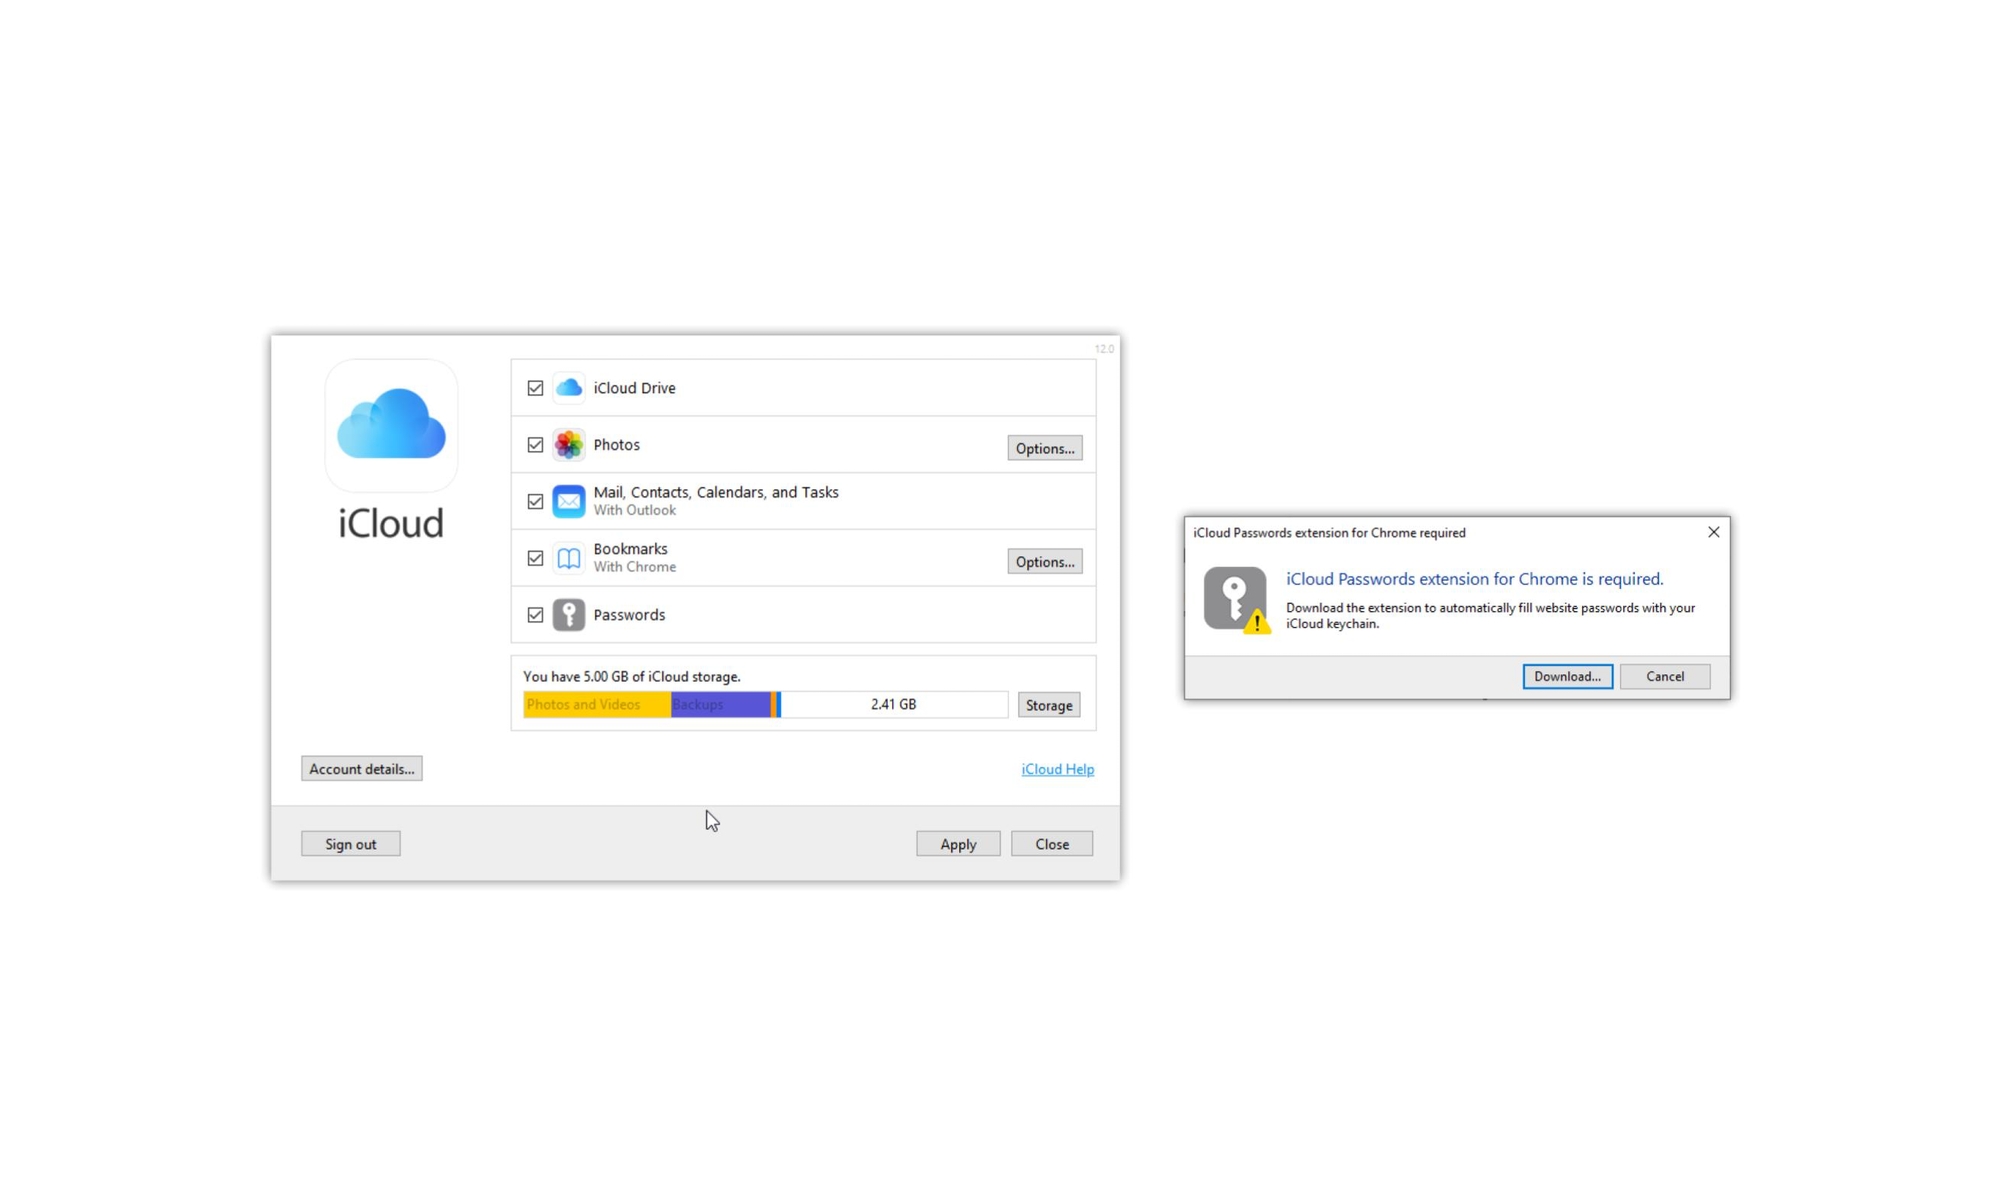
Task: Click the Mail envelope icon
Action: [x=568, y=501]
